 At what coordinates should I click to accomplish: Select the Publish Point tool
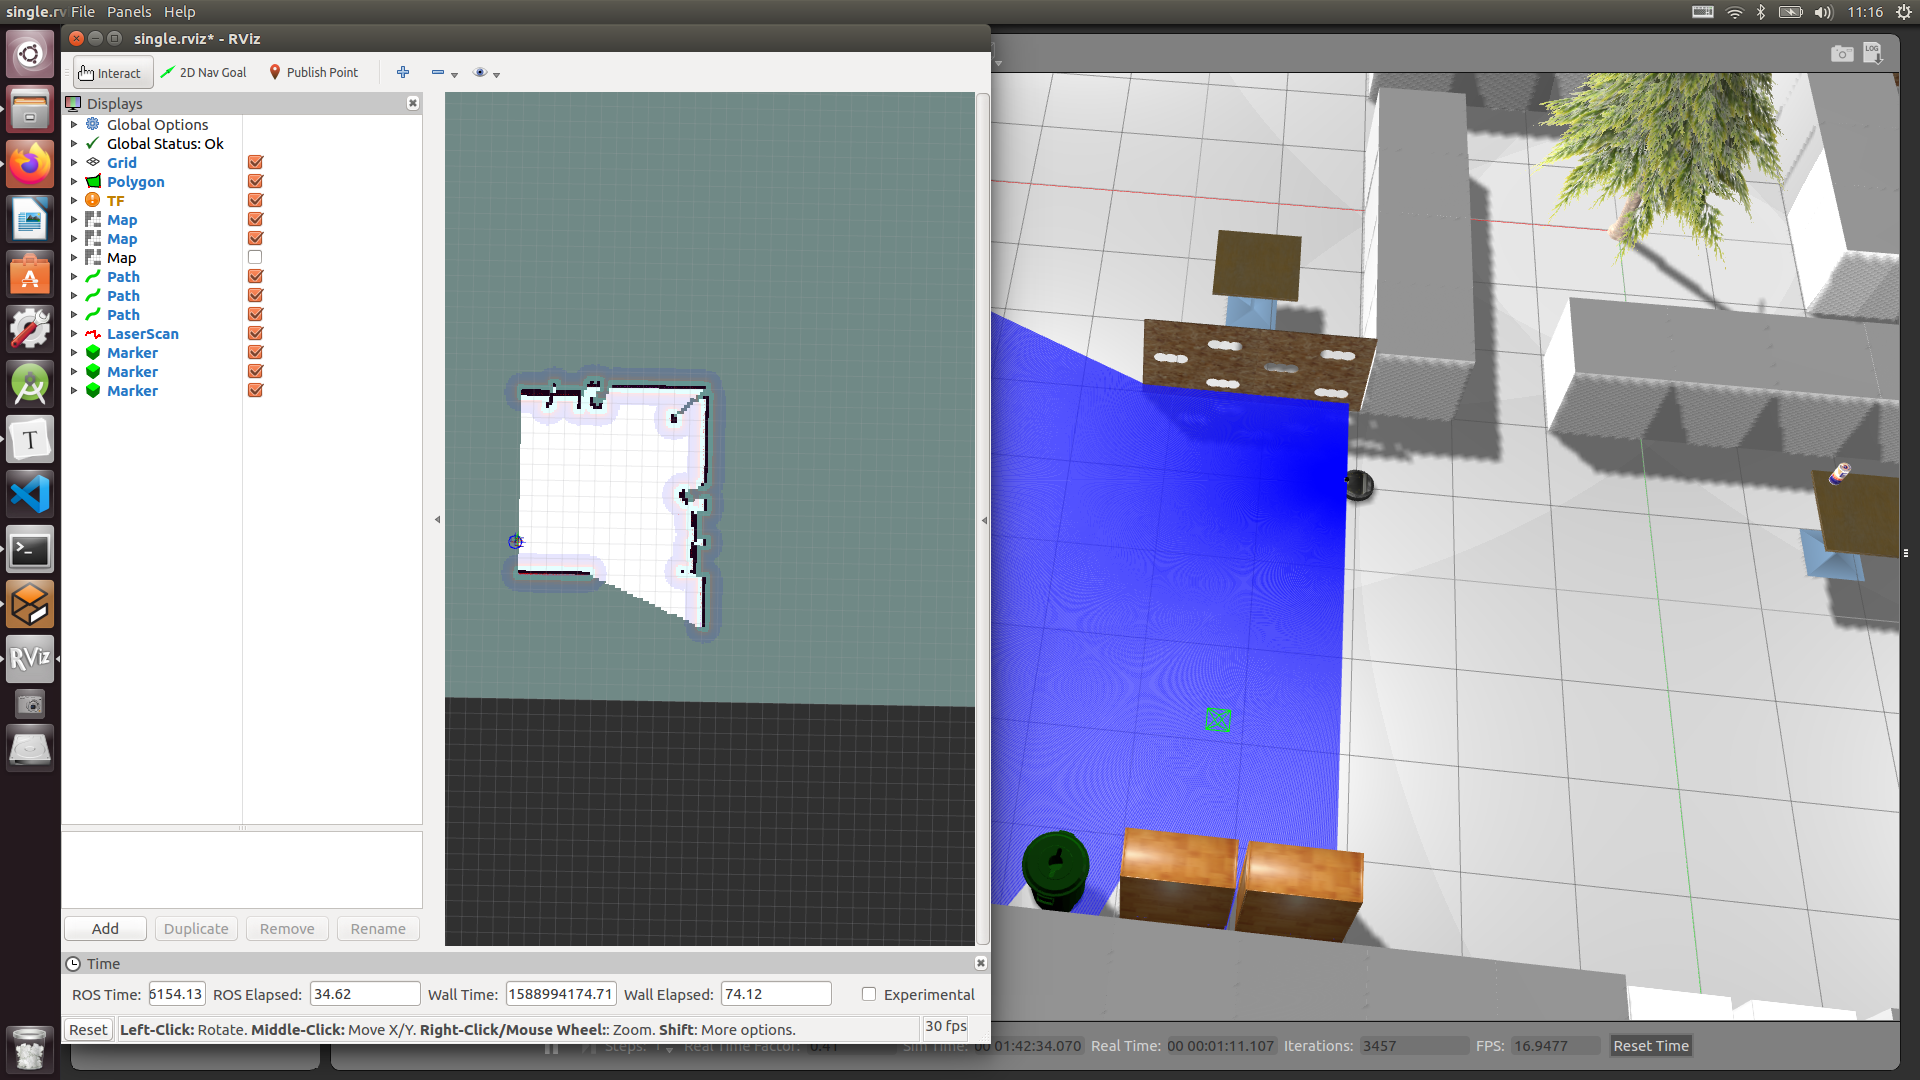point(313,73)
